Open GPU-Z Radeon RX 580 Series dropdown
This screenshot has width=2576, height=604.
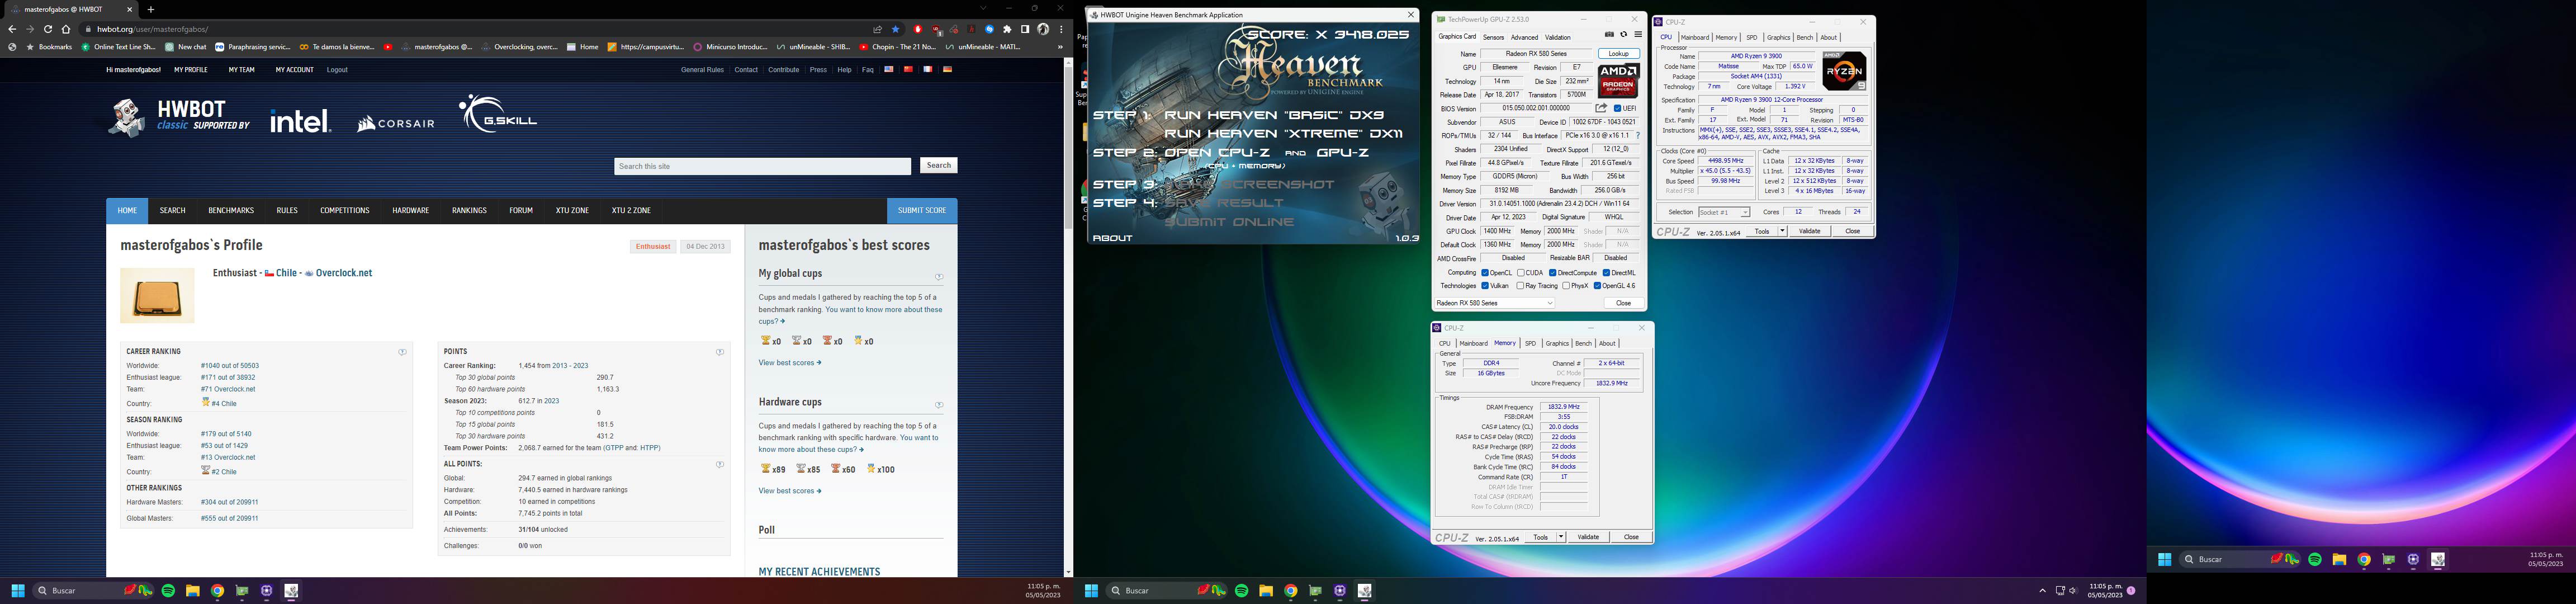[x=1495, y=303]
